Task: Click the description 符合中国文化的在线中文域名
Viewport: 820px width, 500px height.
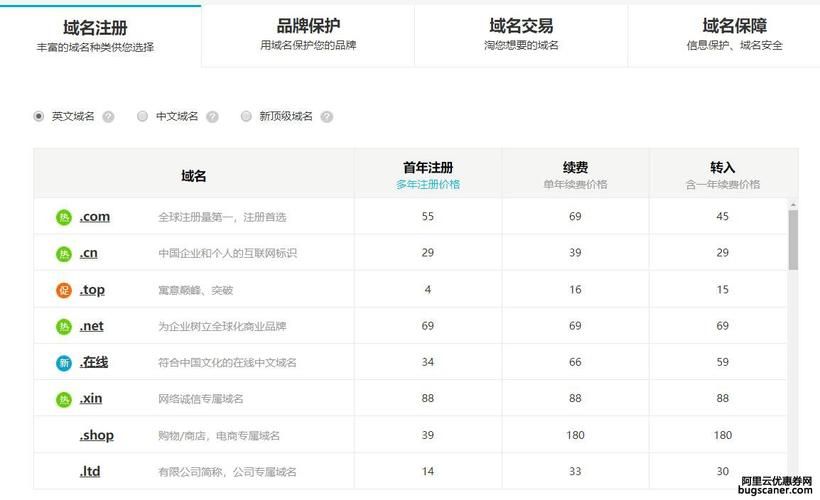Action: pos(227,362)
